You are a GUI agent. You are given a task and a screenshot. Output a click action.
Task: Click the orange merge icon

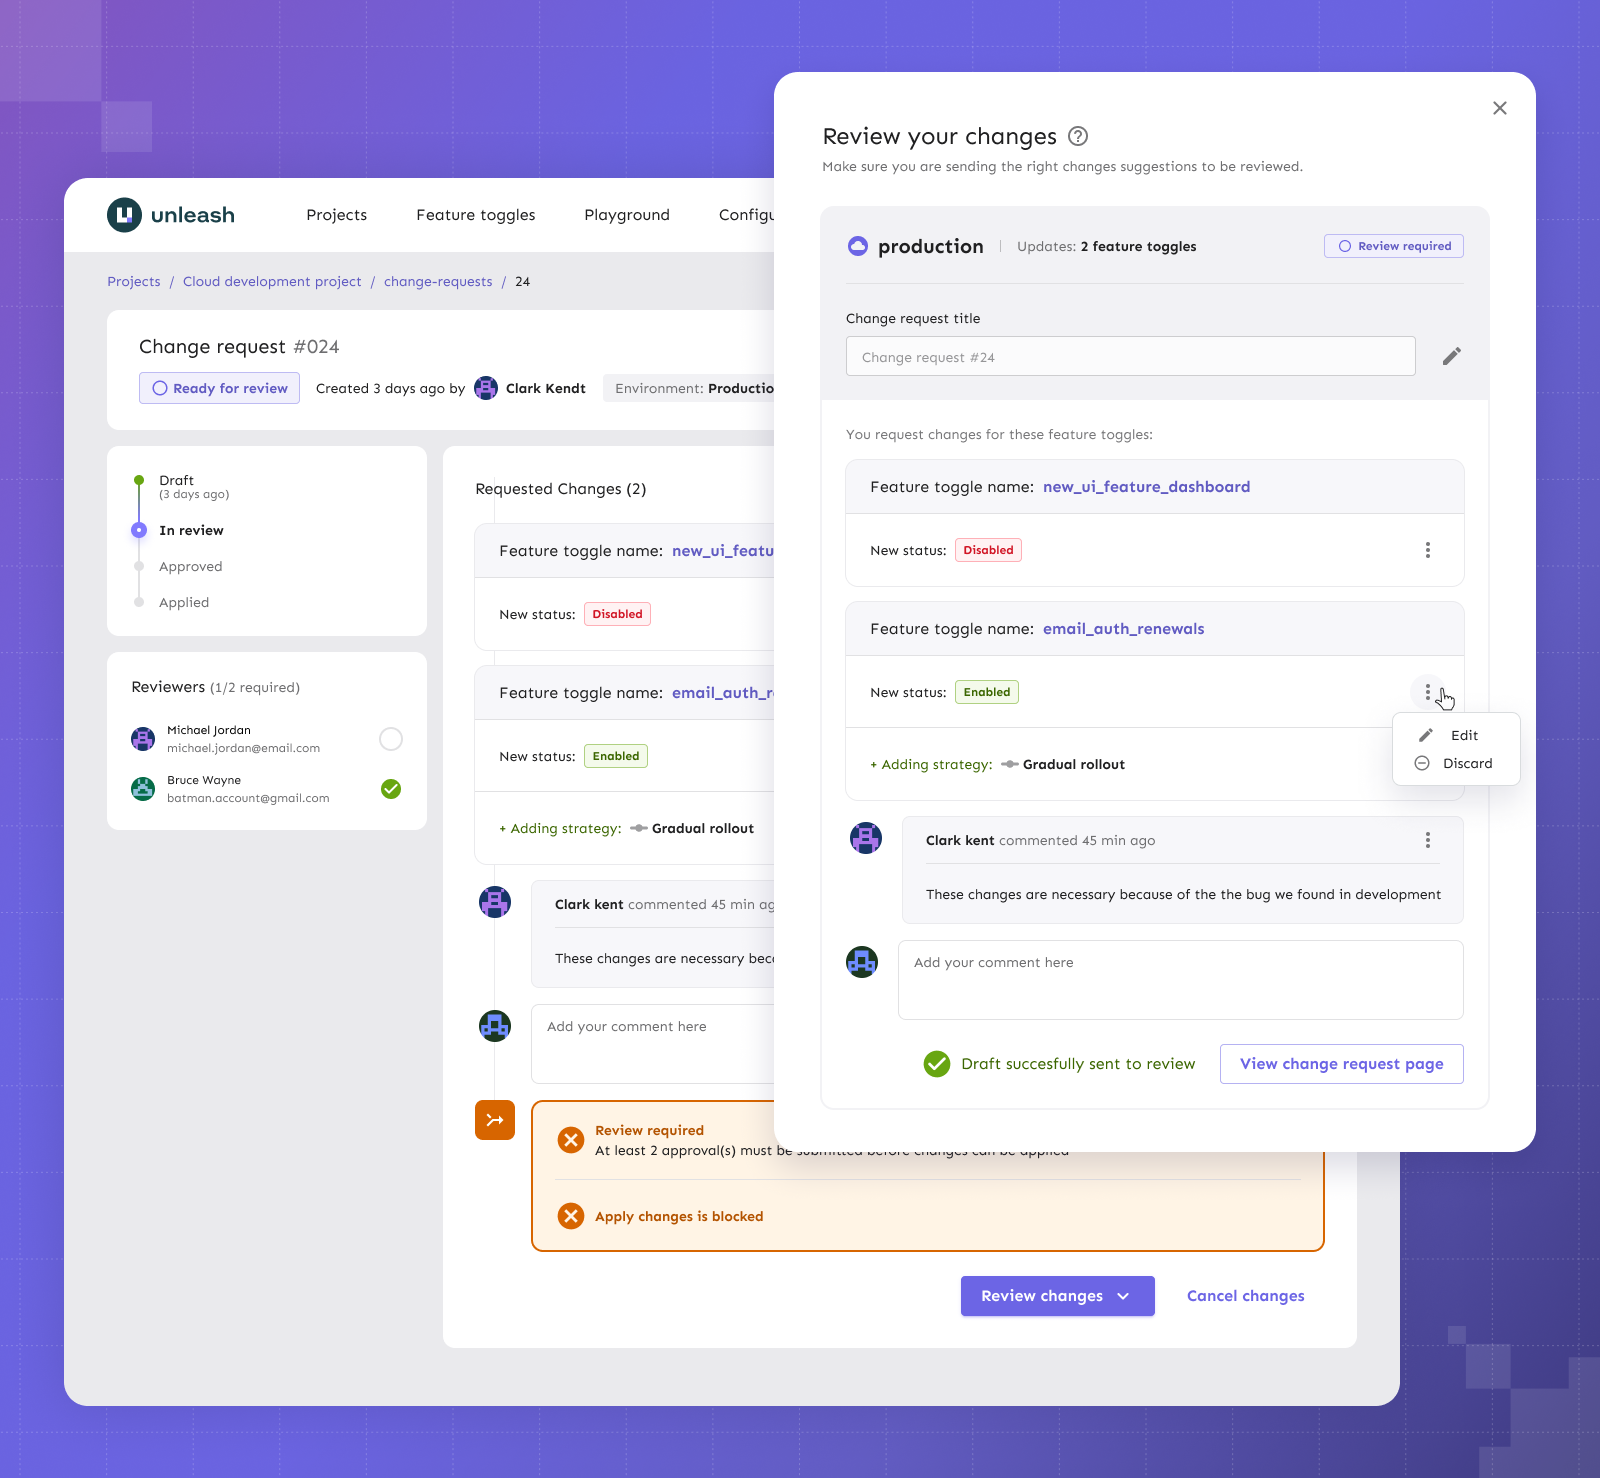click(x=495, y=1120)
